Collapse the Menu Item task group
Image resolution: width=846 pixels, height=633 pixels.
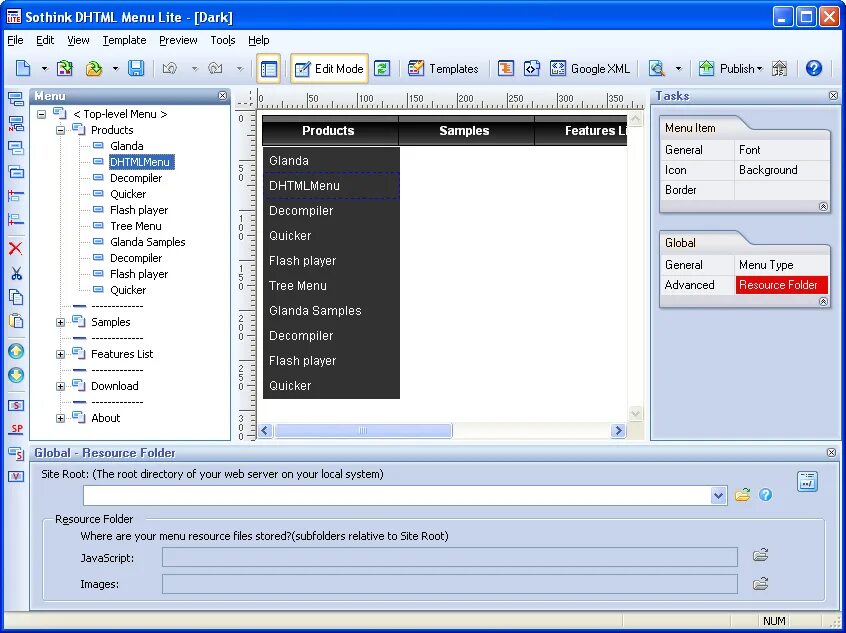click(x=823, y=206)
